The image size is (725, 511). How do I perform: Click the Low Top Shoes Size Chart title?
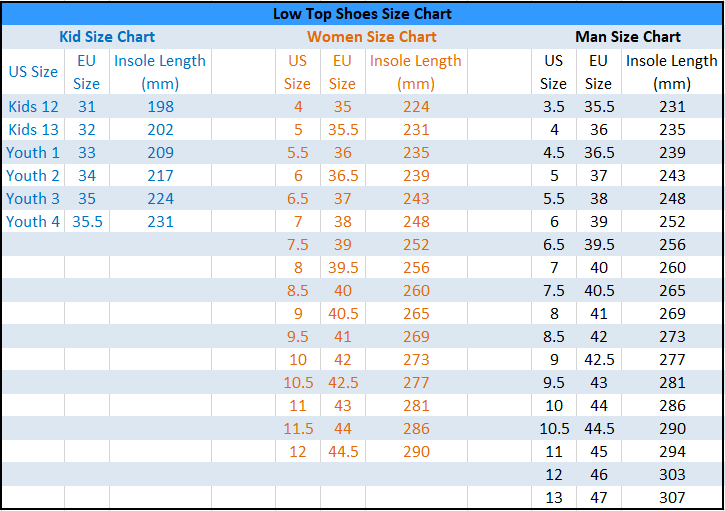[362, 14]
